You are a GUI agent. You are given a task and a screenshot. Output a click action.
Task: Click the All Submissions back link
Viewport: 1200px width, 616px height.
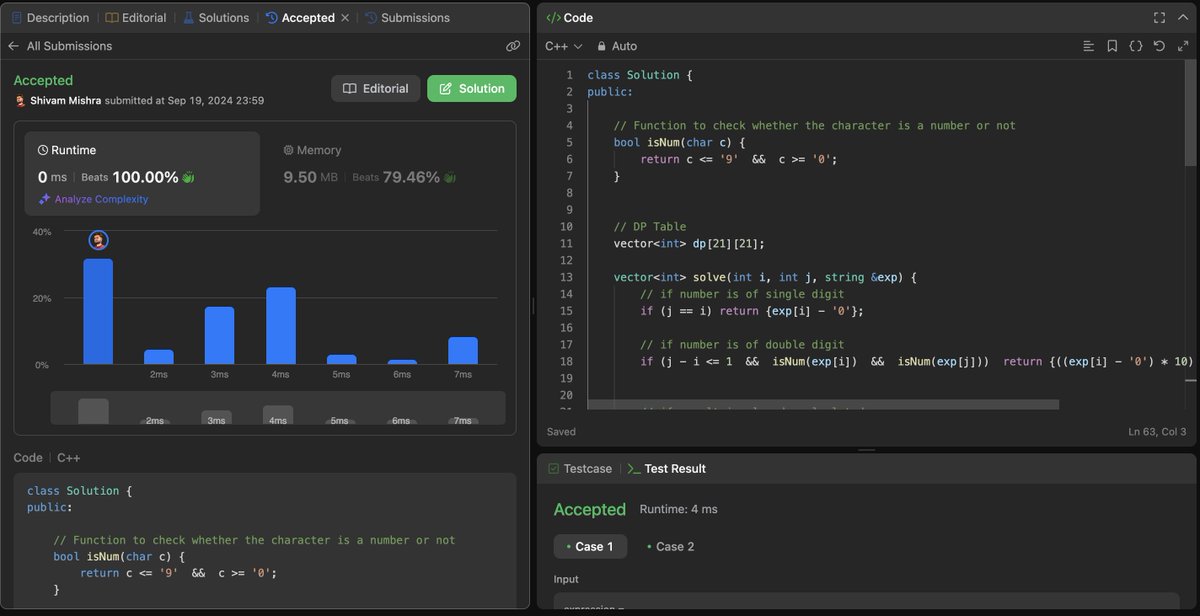point(69,46)
